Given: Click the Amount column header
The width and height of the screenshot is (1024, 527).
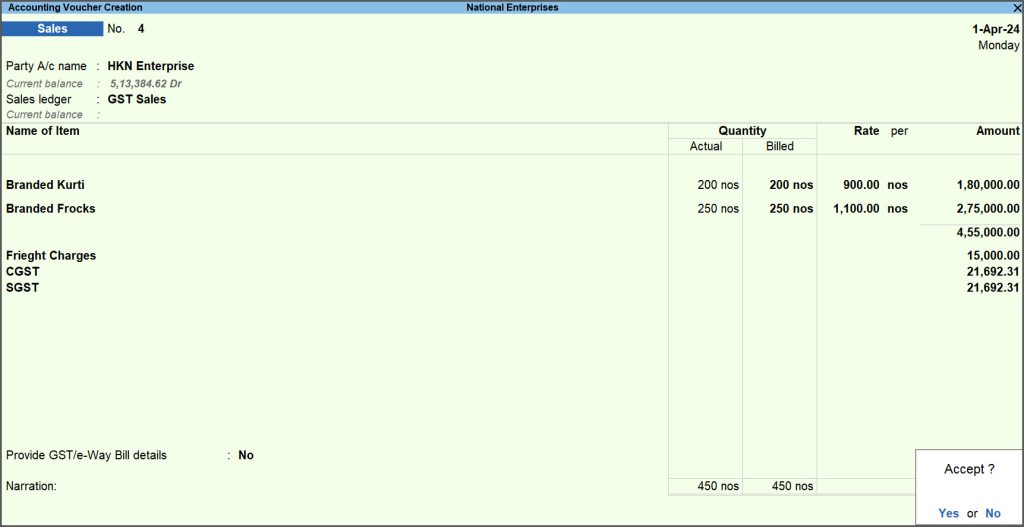Looking at the screenshot, I should [998, 131].
